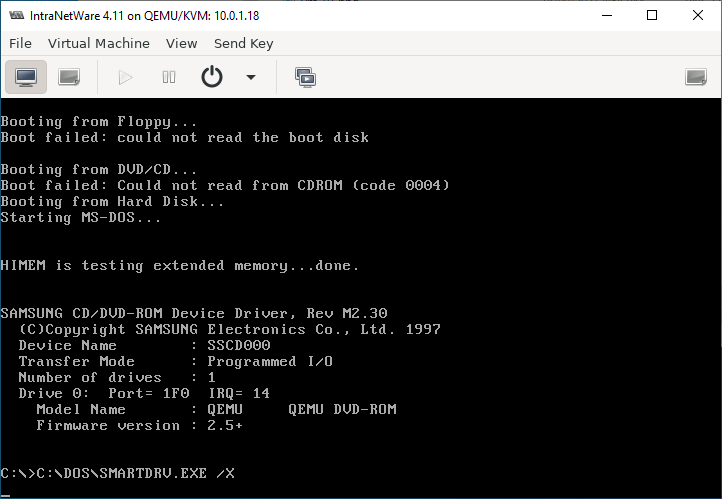Click 'Port= 1F0 IRQ= 14' drive line
722x499 pixels.
pyautogui.click(x=144, y=394)
